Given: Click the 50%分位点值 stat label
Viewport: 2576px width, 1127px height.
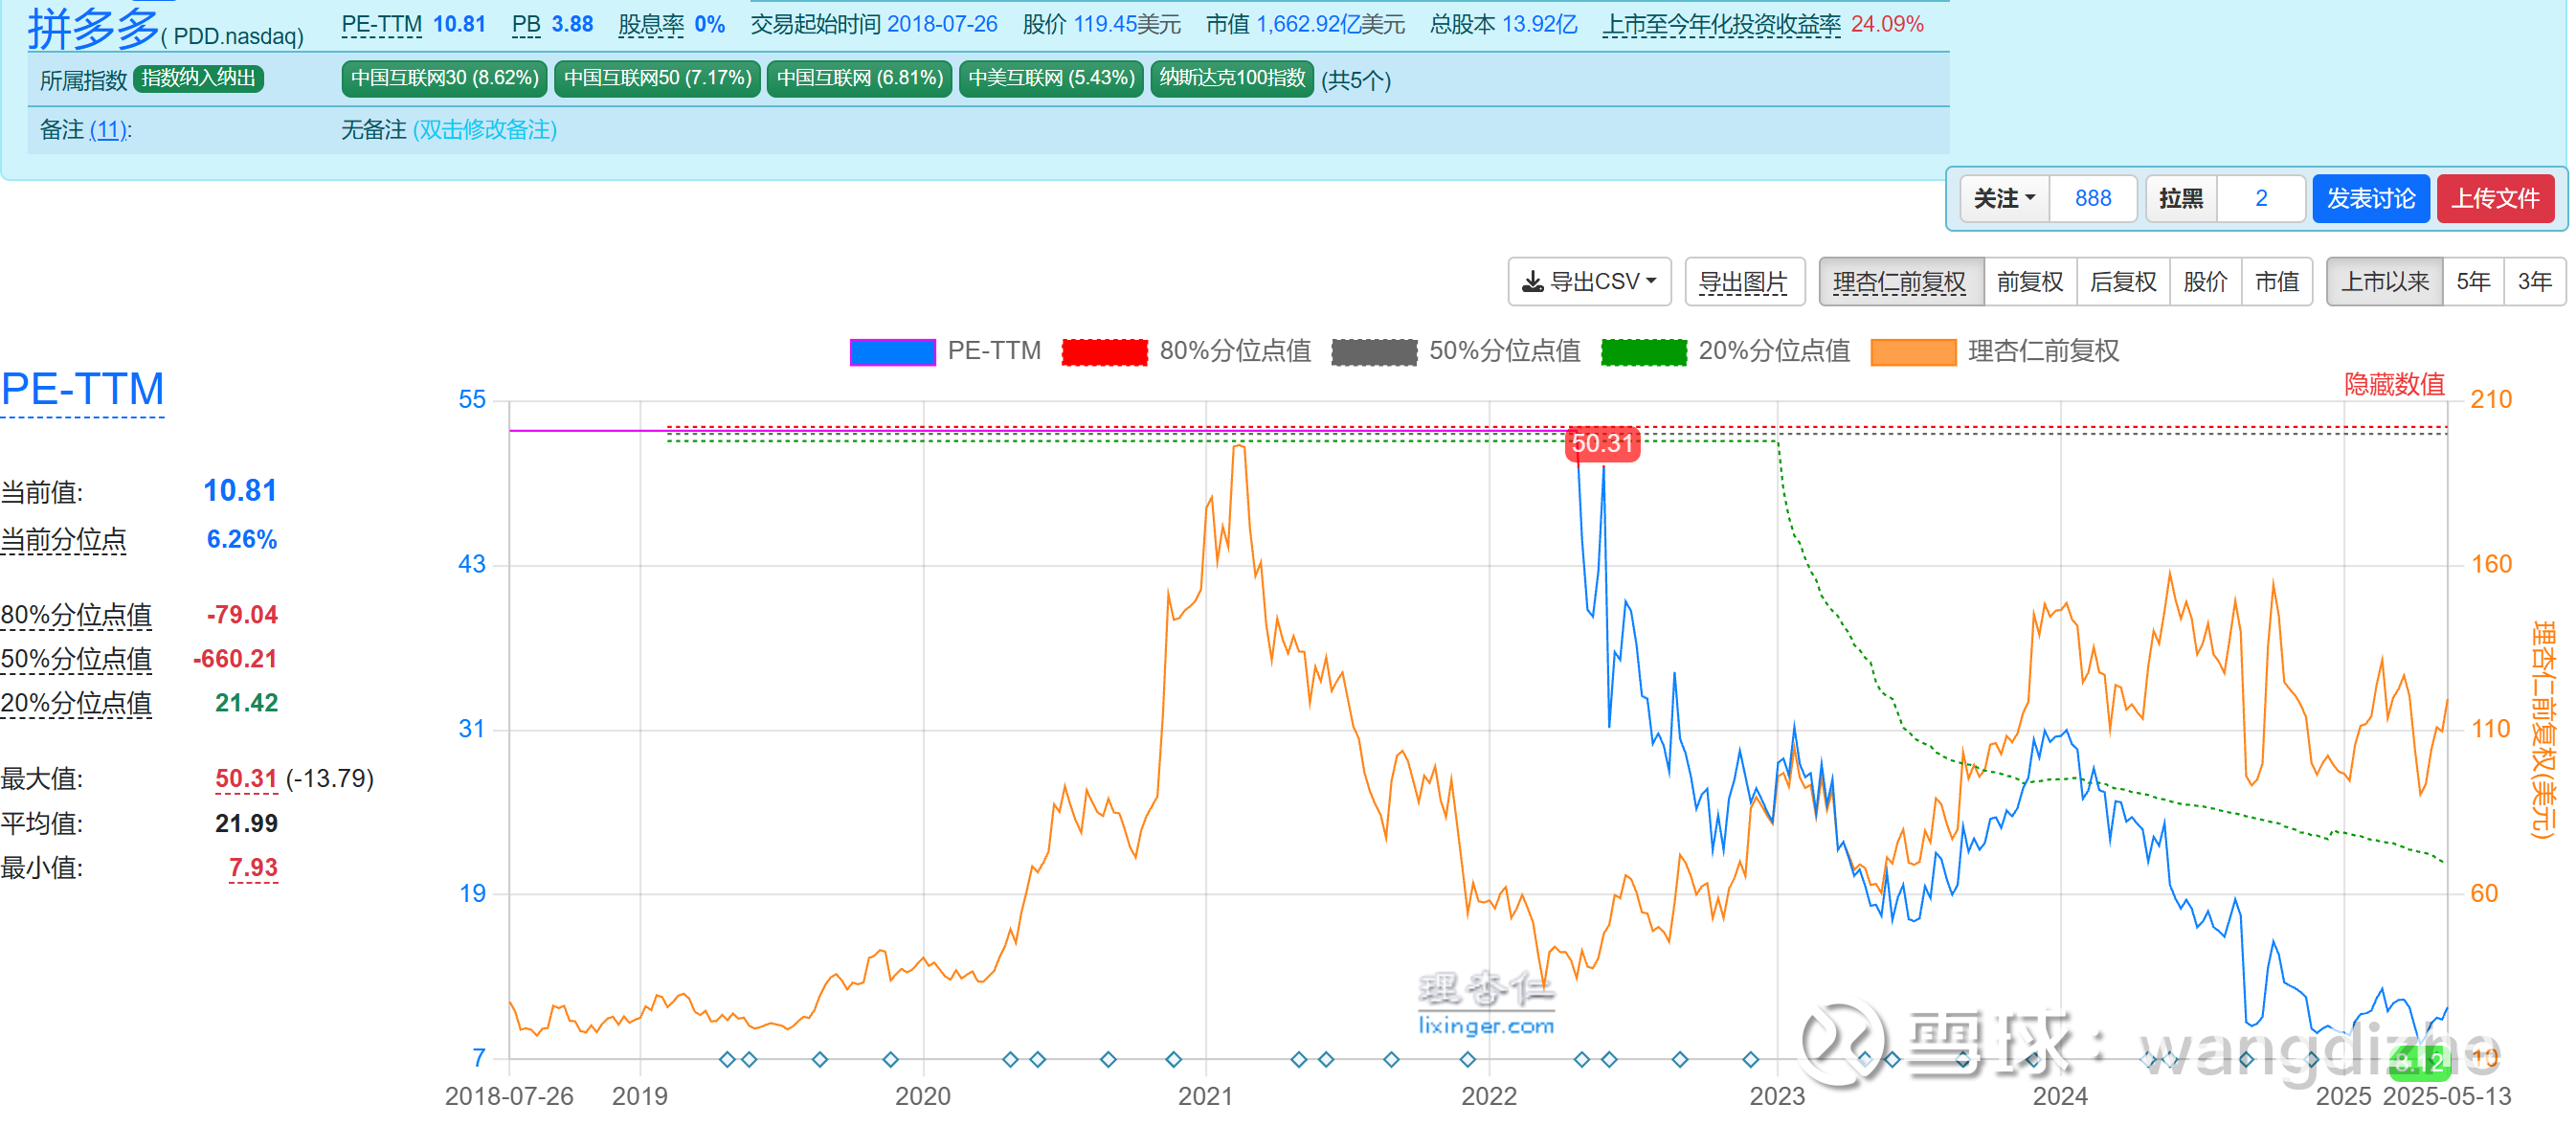Looking at the screenshot, I should pos(76,659).
